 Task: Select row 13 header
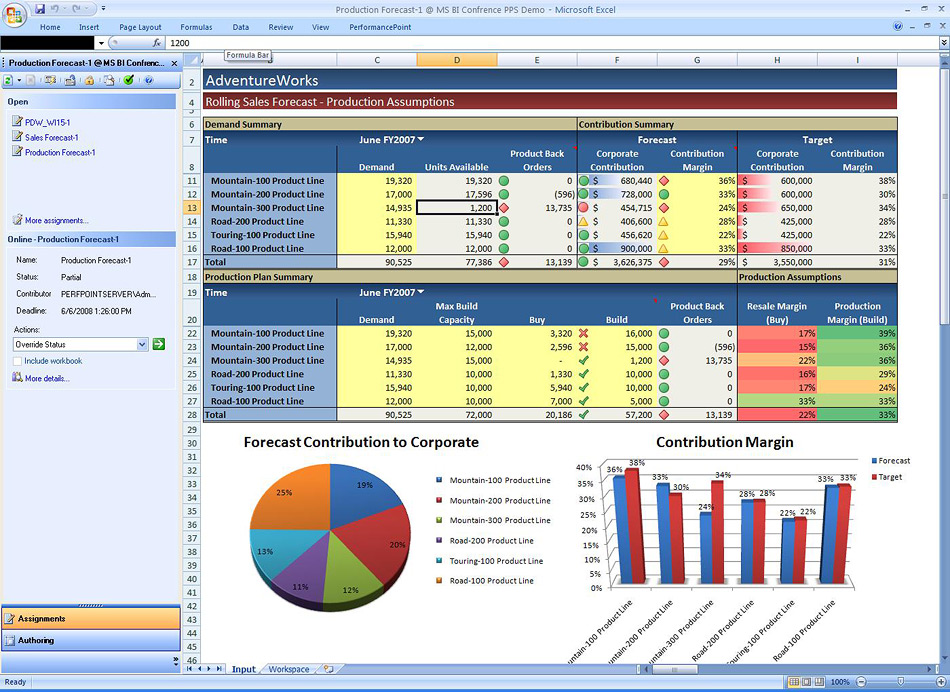tap(191, 208)
